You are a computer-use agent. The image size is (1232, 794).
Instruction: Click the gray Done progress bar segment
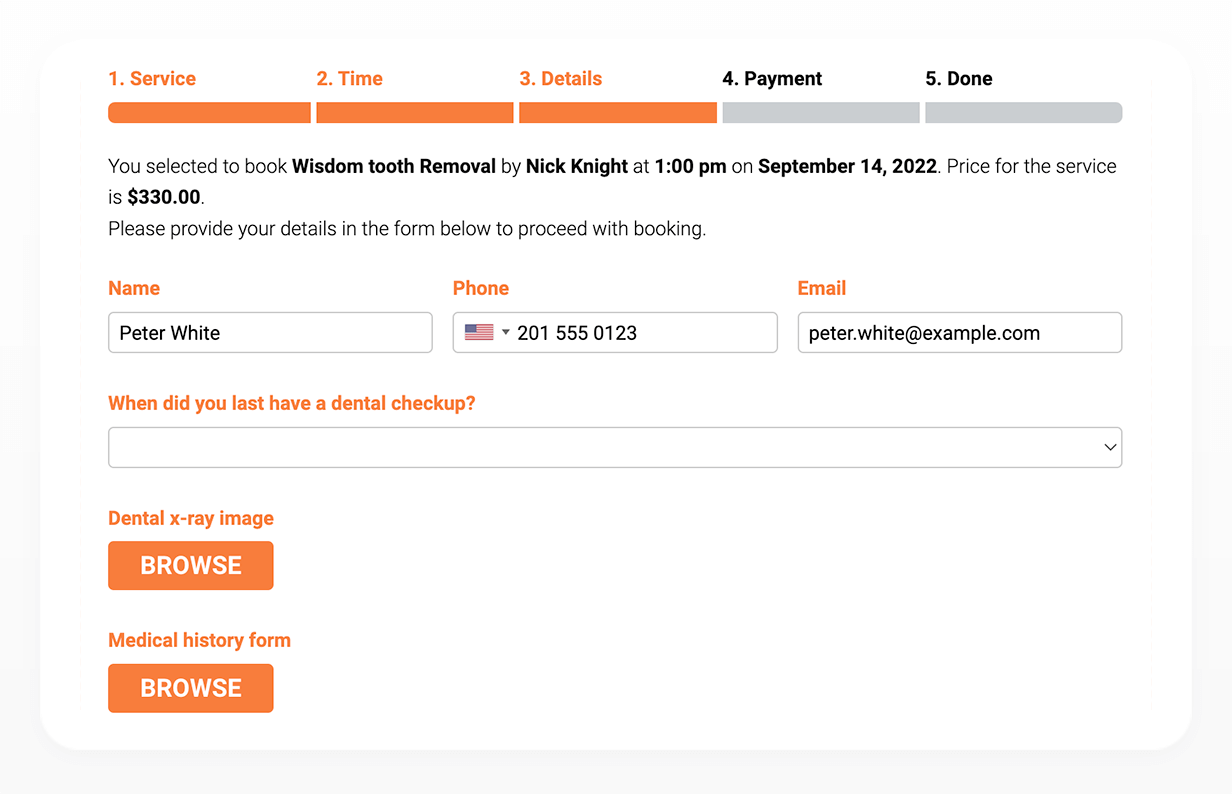tap(1024, 113)
